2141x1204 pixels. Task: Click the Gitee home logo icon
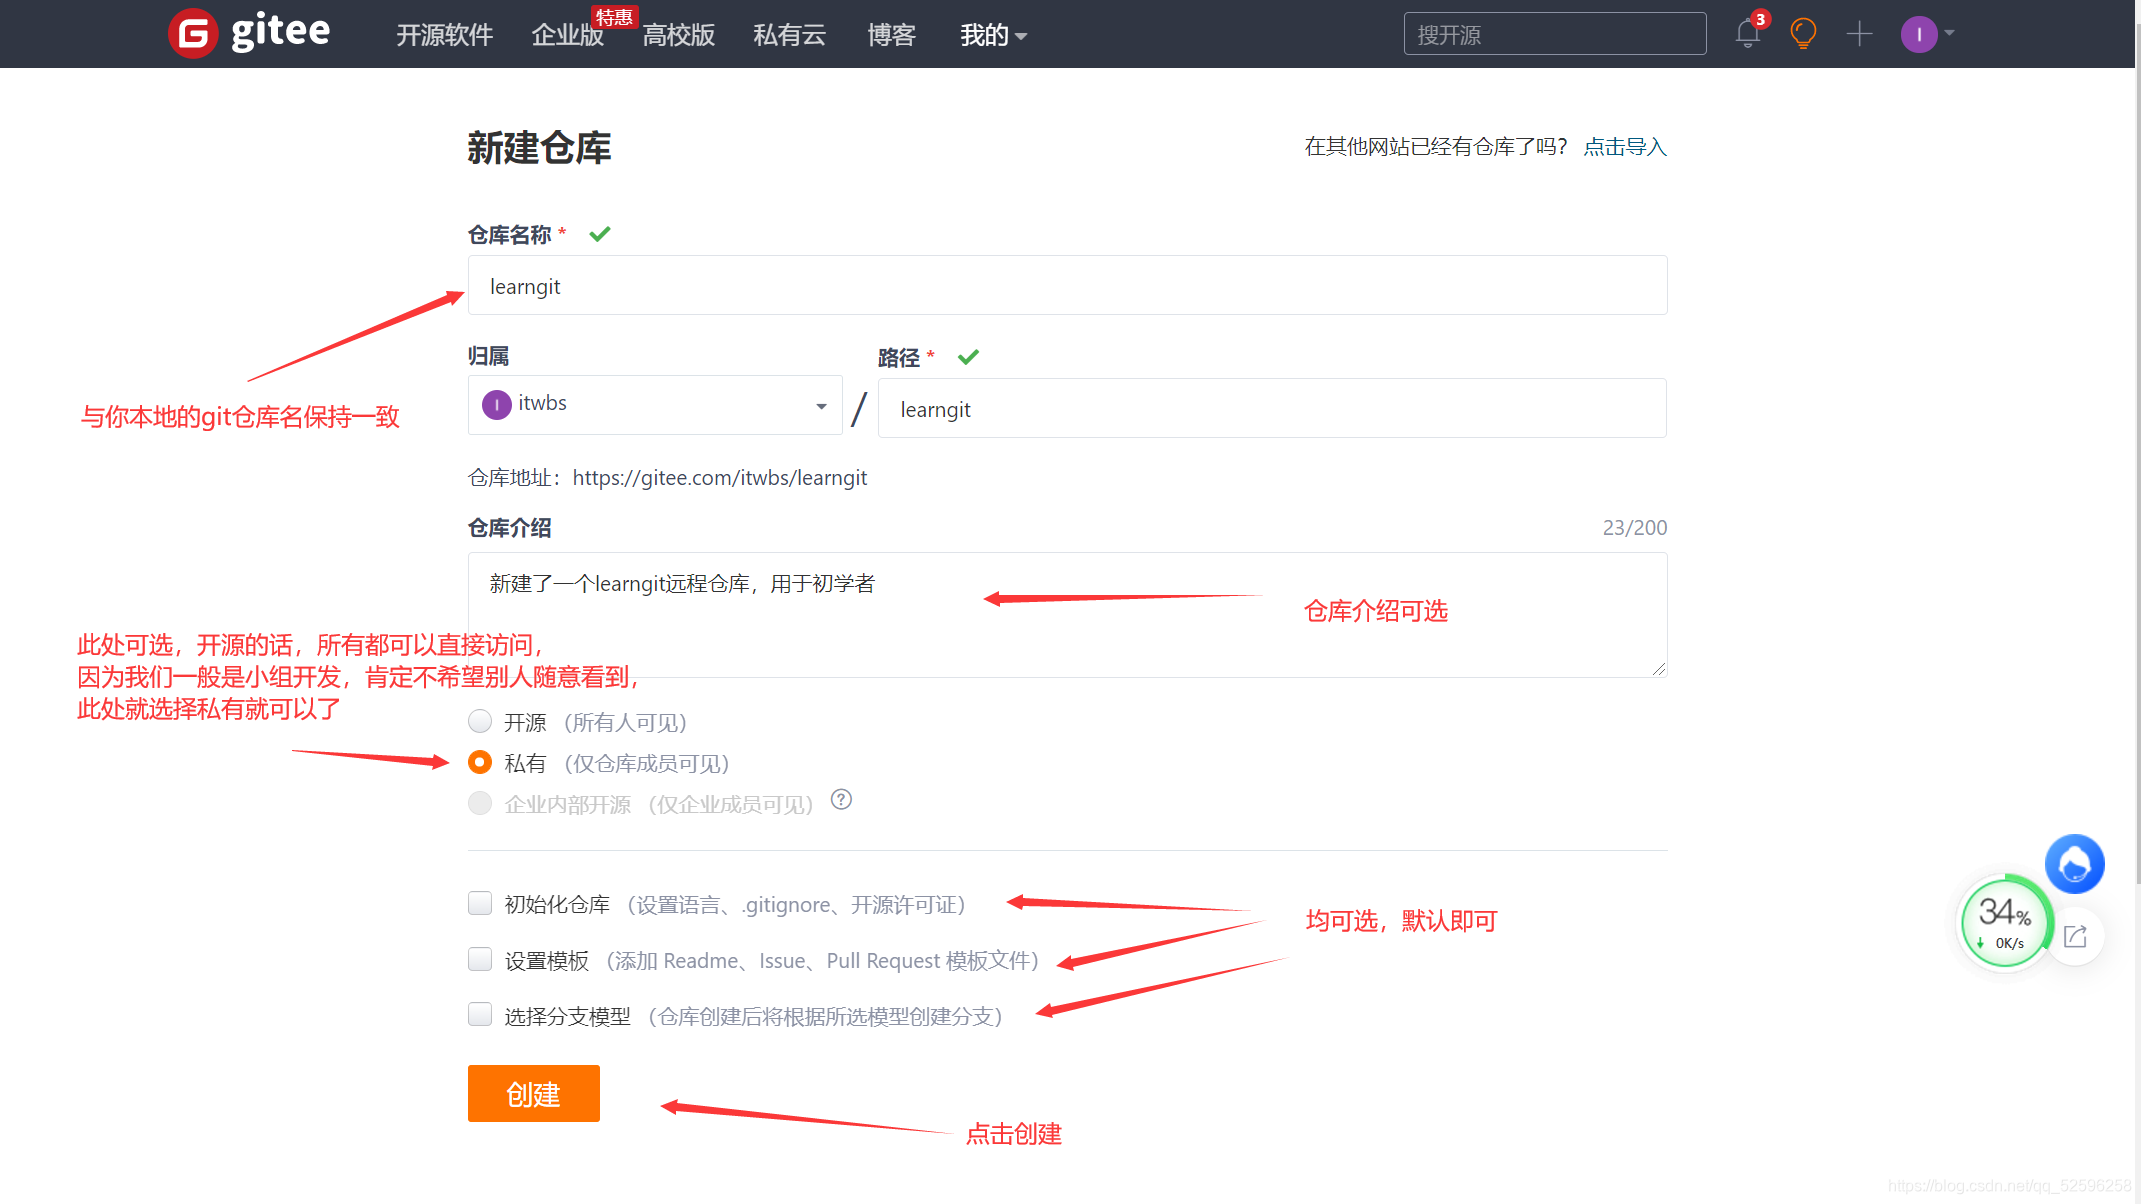pos(191,34)
